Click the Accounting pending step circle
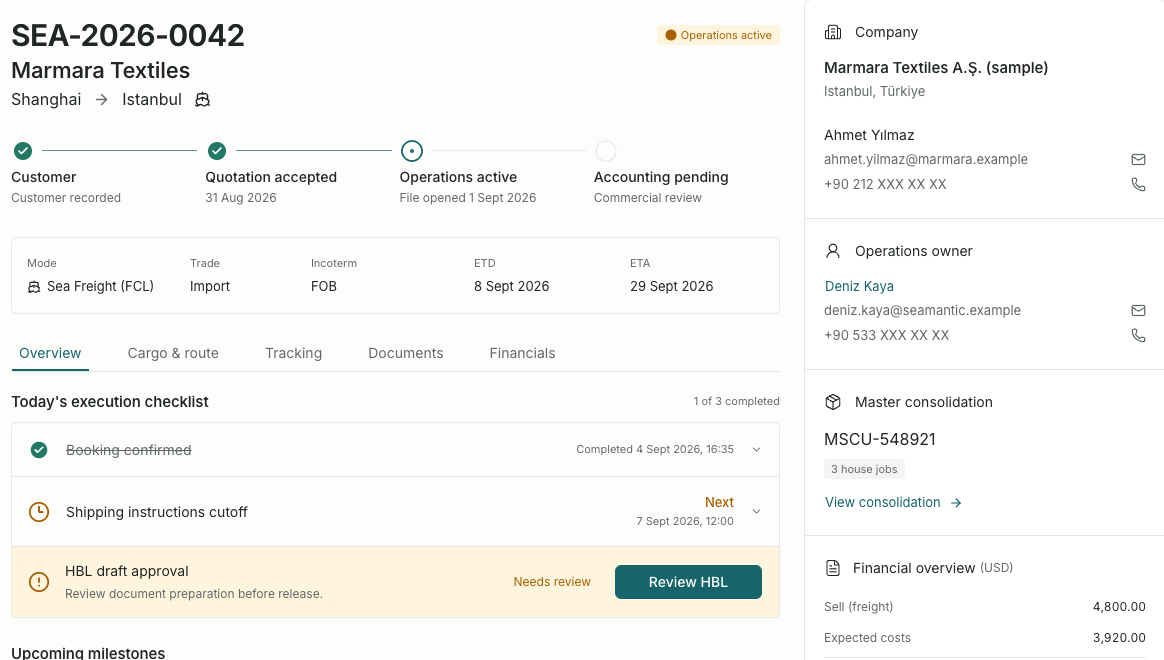Screen dimensions: 1164x660 606,151
